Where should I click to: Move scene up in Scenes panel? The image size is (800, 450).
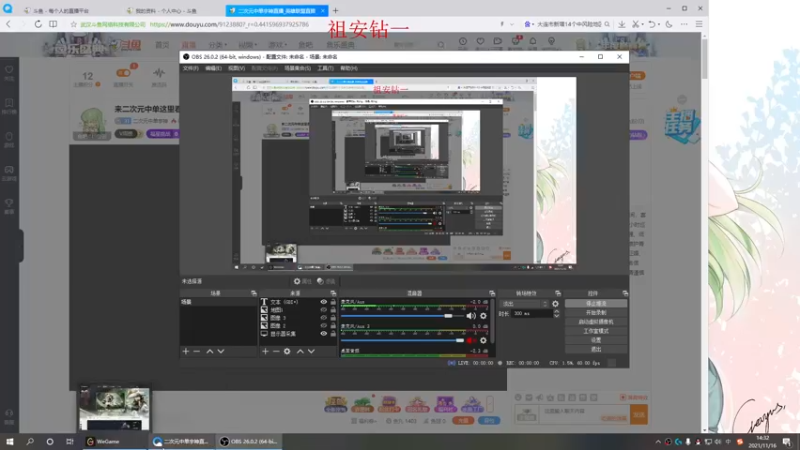click(210, 351)
